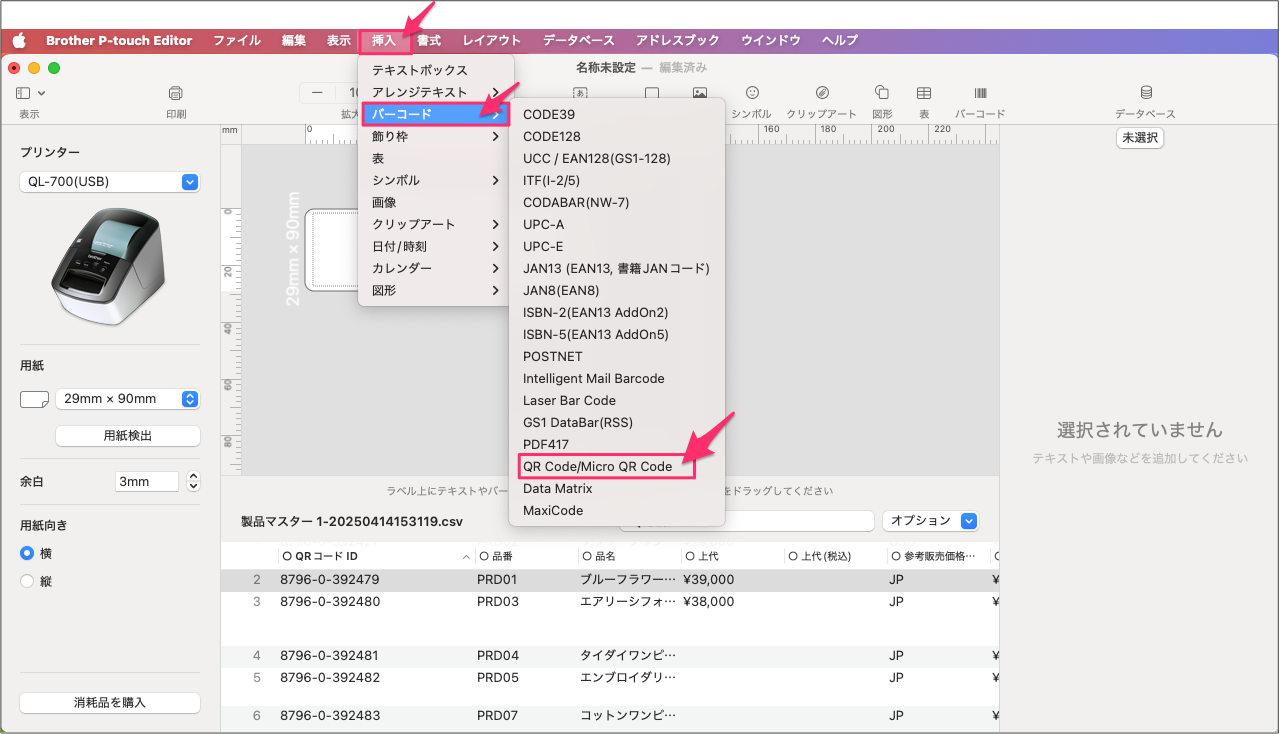Open the ファイル menu

click(x=237, y=41)
